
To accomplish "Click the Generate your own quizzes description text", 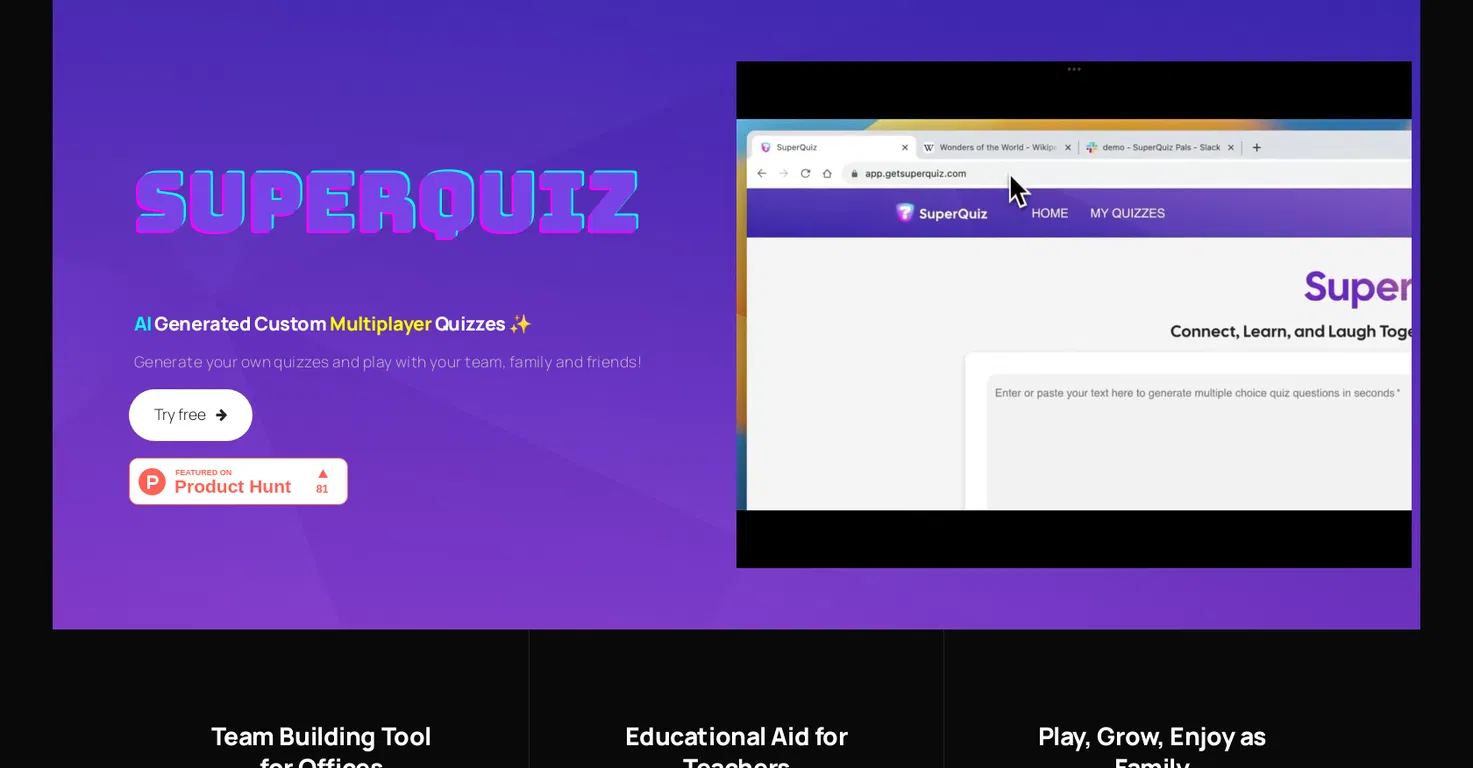I will pyautogui.click(x=388, y=362).
